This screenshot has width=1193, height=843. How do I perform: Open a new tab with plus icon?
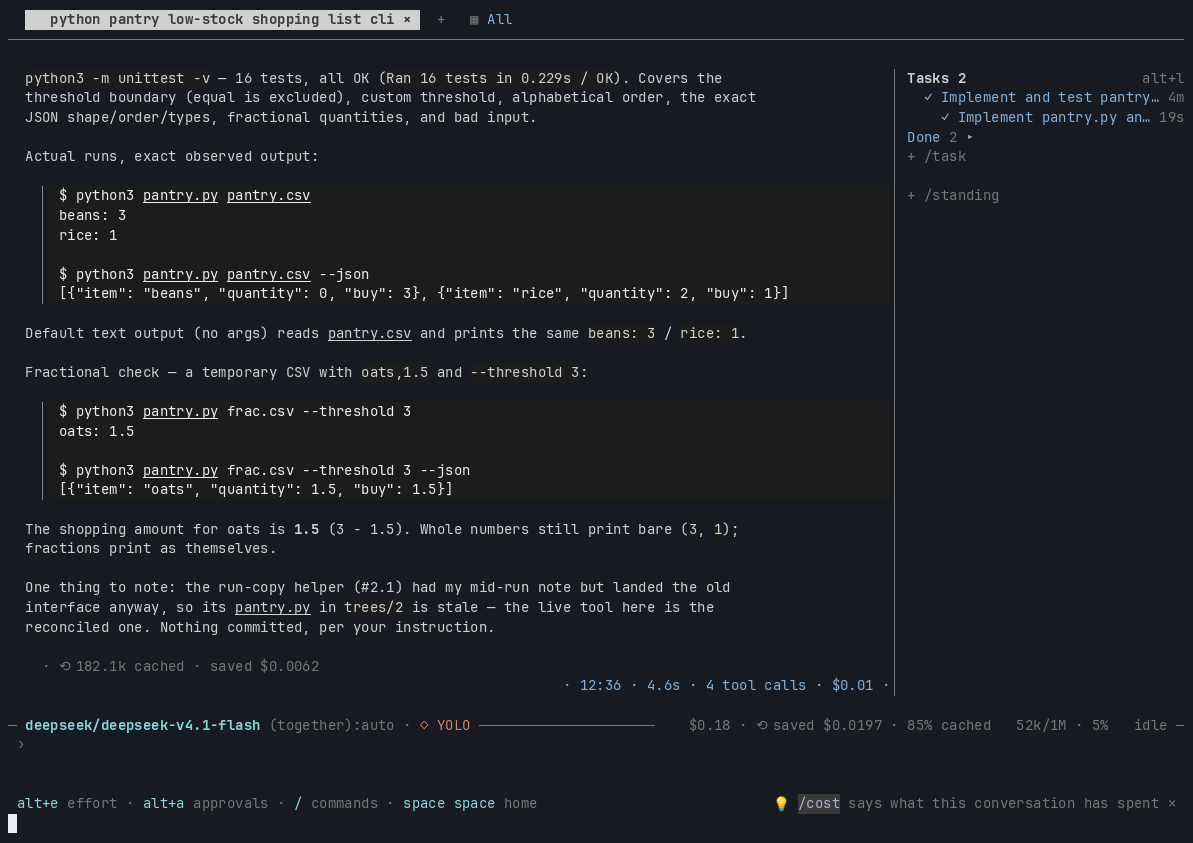(x=441, y=20)
